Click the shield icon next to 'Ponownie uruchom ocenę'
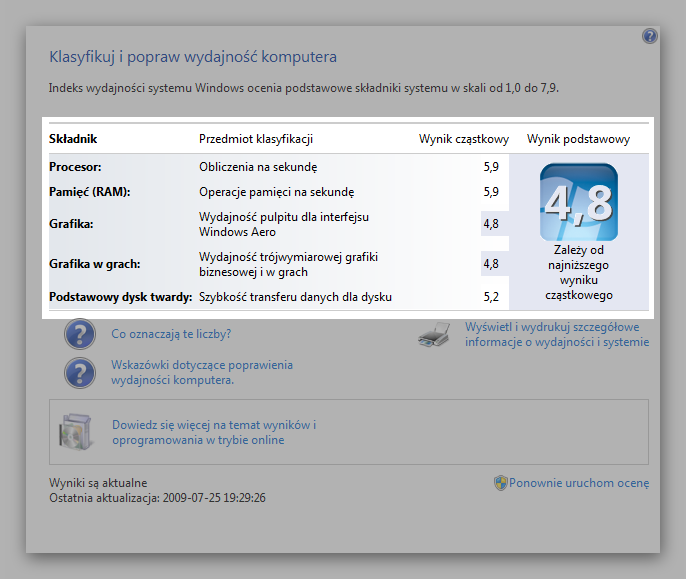This screenshot has width=686, height=579. pos(500,483)
